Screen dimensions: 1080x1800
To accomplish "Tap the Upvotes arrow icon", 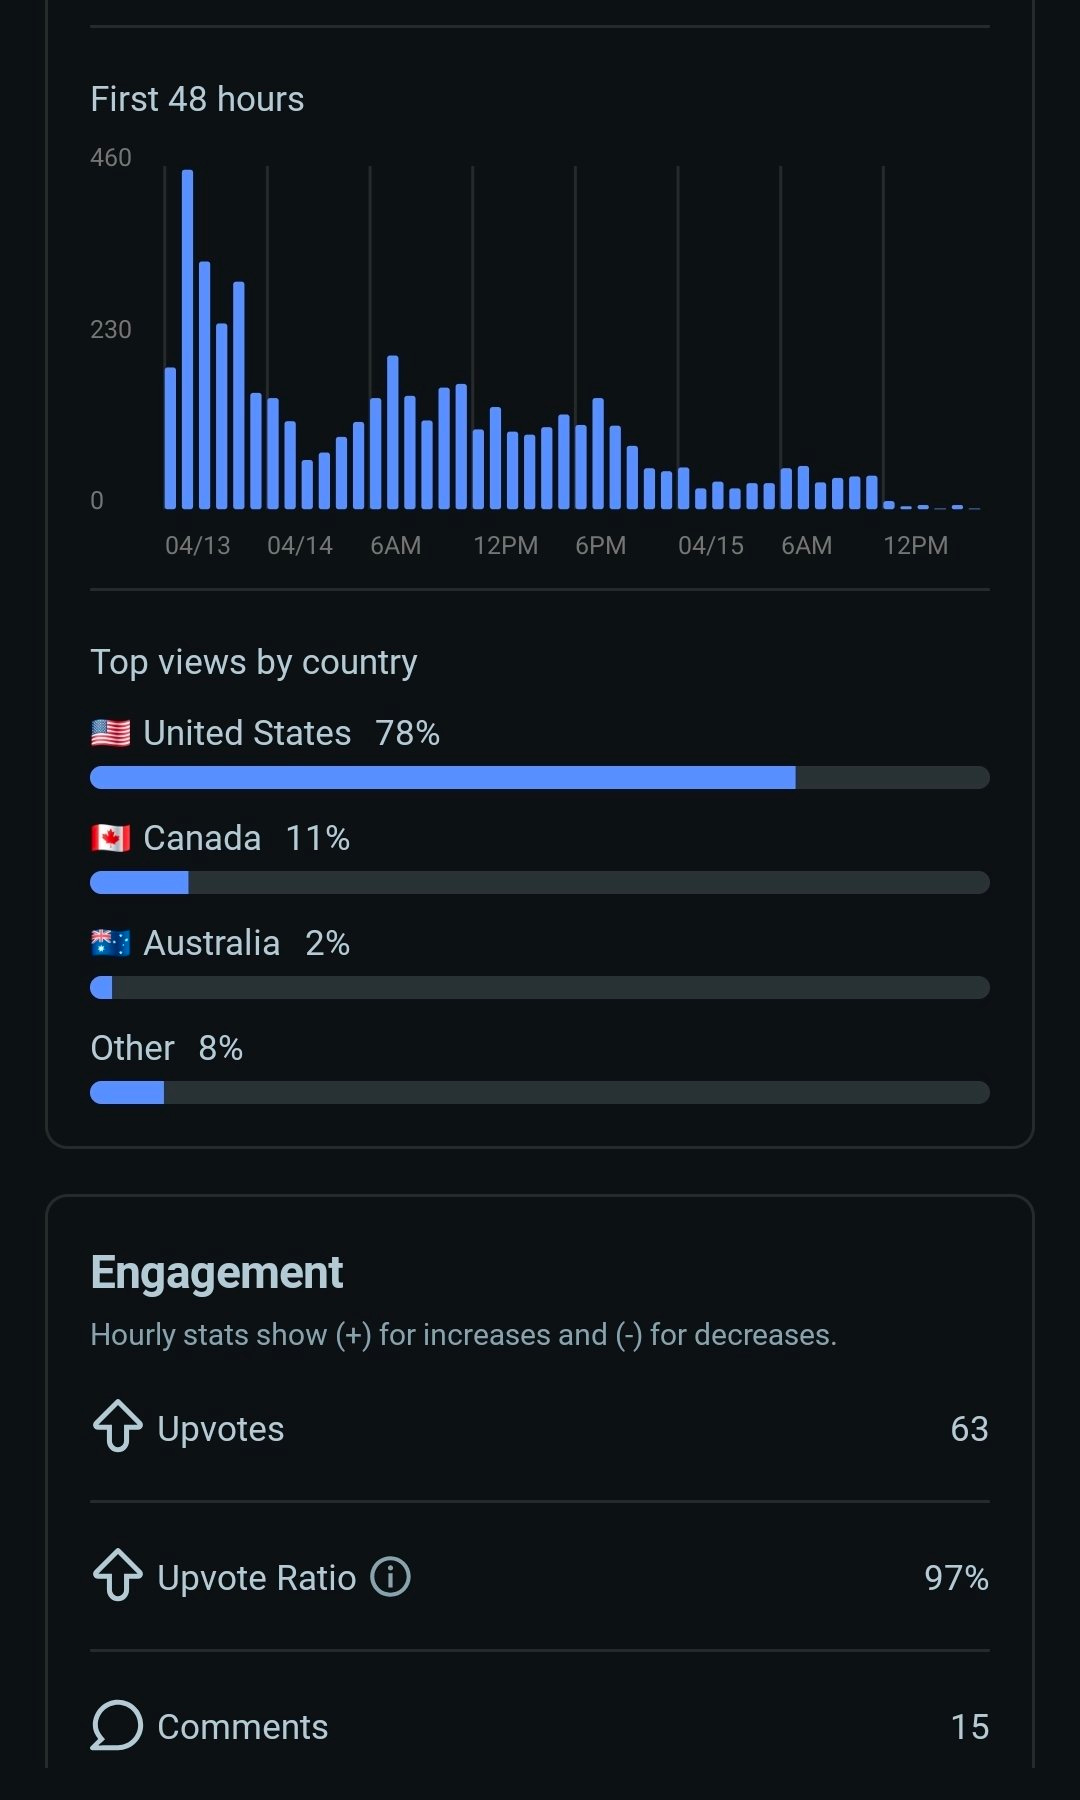I will [x=118, y=1426].
